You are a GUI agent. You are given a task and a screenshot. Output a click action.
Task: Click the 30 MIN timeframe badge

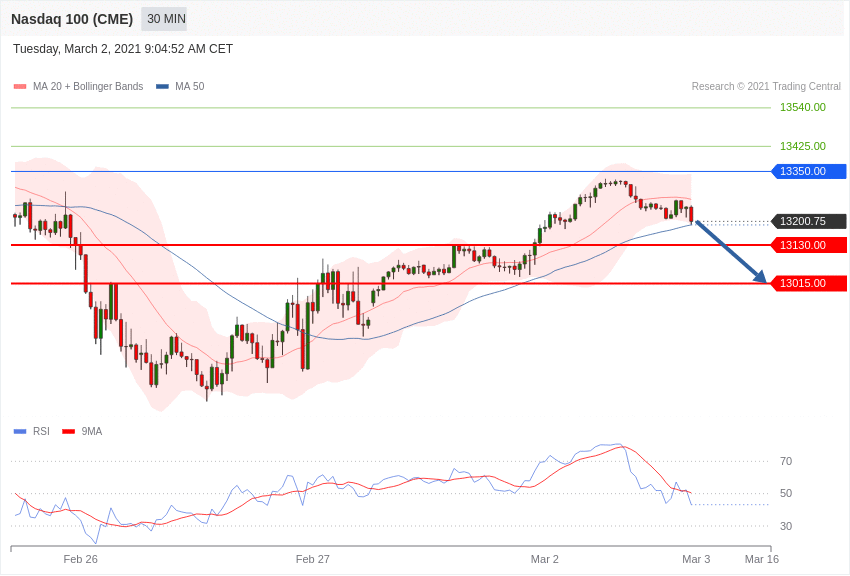(x=164, y=19)
